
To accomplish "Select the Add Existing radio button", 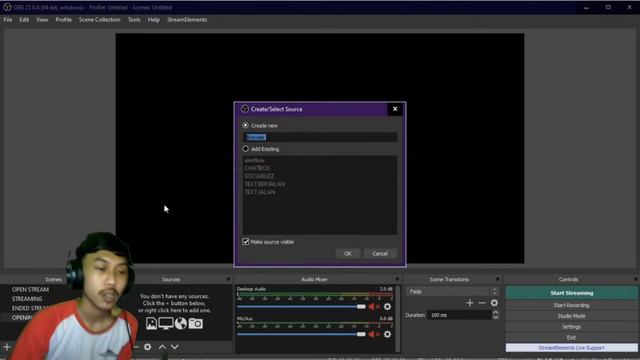I will click(245, 149).
